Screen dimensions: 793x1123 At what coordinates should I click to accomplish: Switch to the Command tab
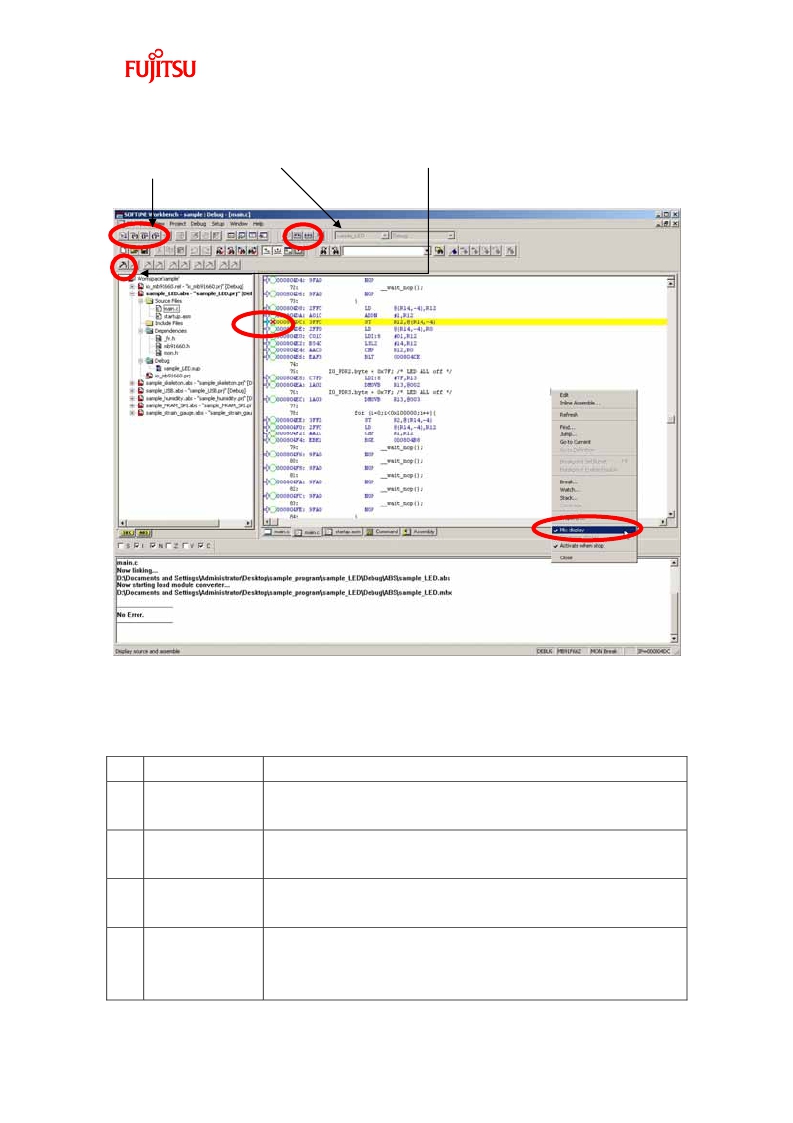pos(382,532)
